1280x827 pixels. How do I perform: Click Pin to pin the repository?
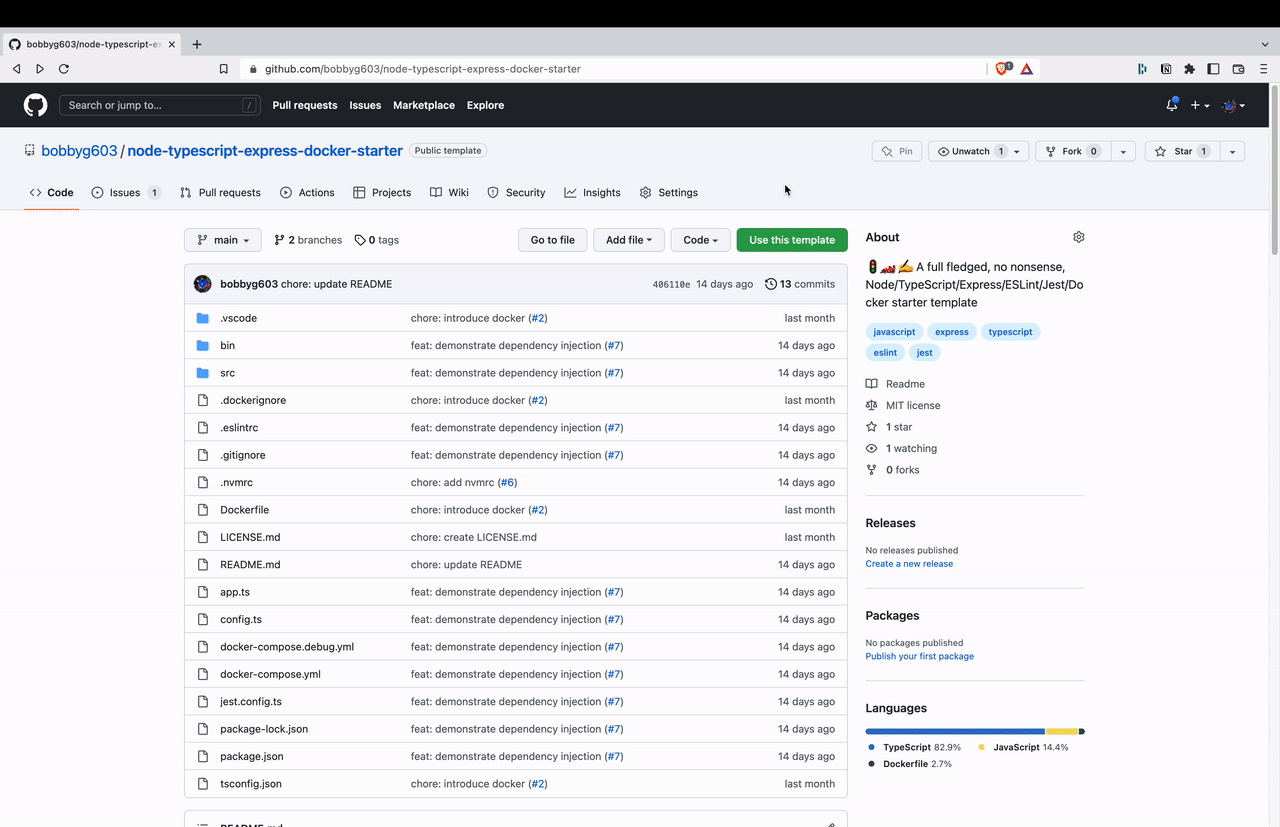[x=897, y=151]
